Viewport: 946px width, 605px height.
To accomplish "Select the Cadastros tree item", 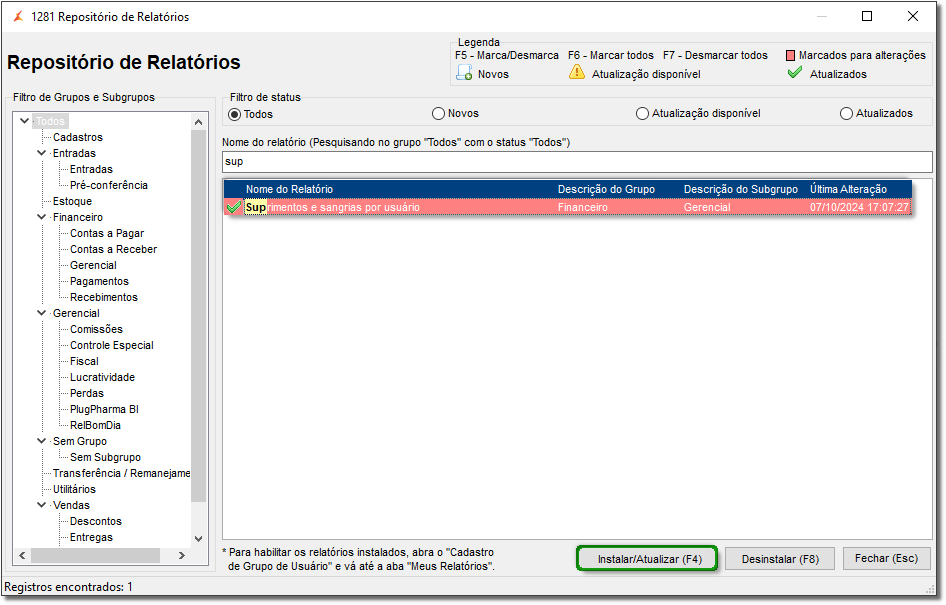I will click(x=78, y=137).
